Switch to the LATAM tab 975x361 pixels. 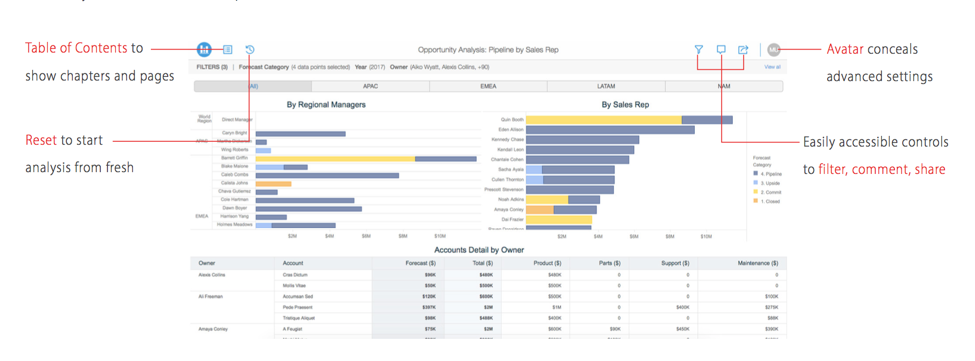[x=606, y=86]
